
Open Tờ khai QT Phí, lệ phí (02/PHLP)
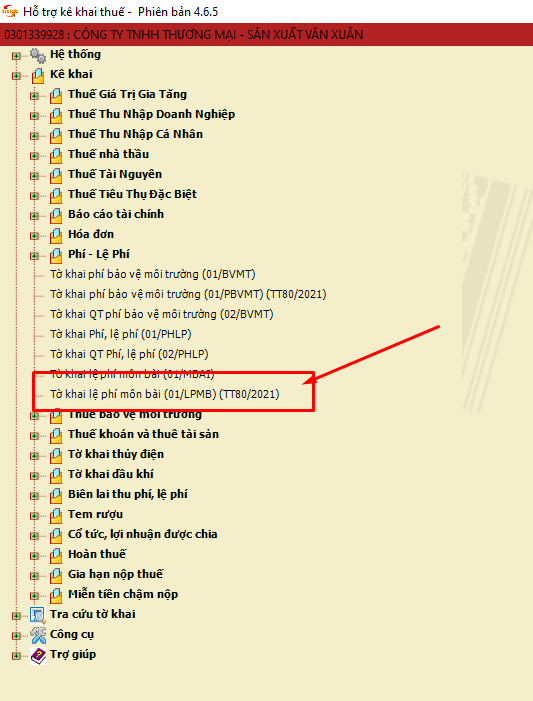point(129,354)
